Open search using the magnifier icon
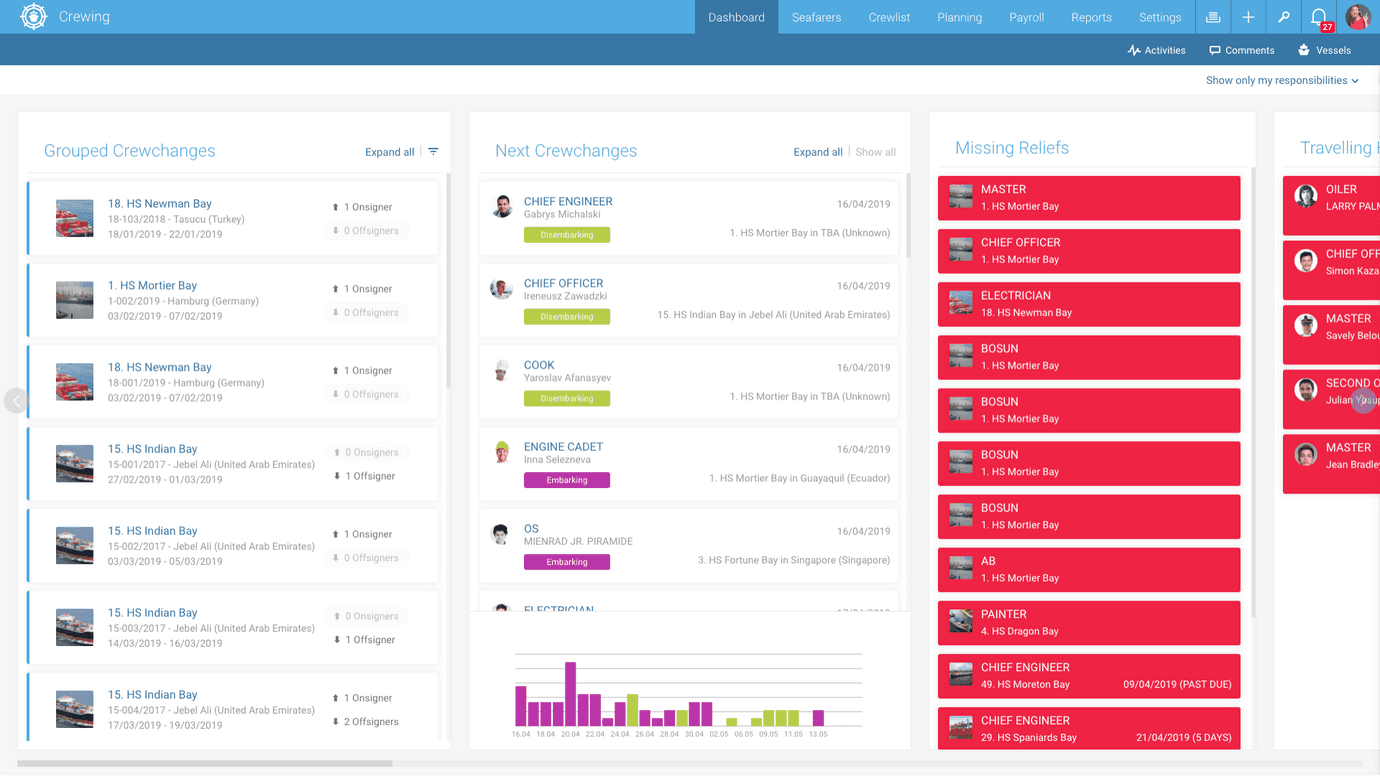 1284,17
